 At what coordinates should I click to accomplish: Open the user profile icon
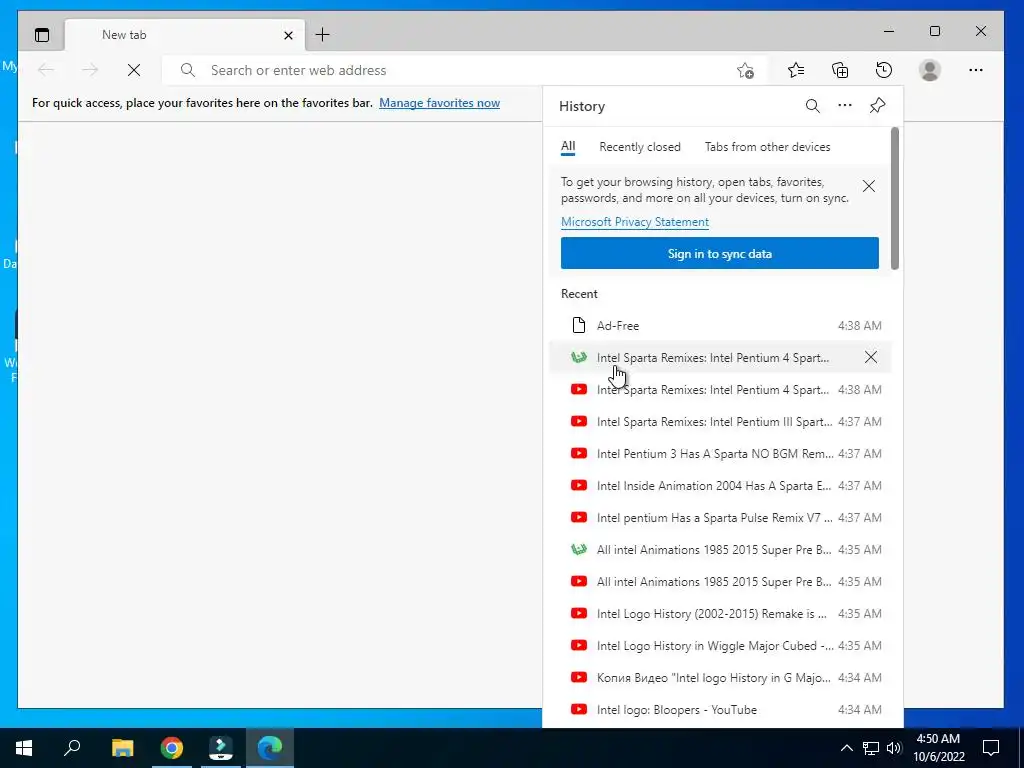(929, 70)
